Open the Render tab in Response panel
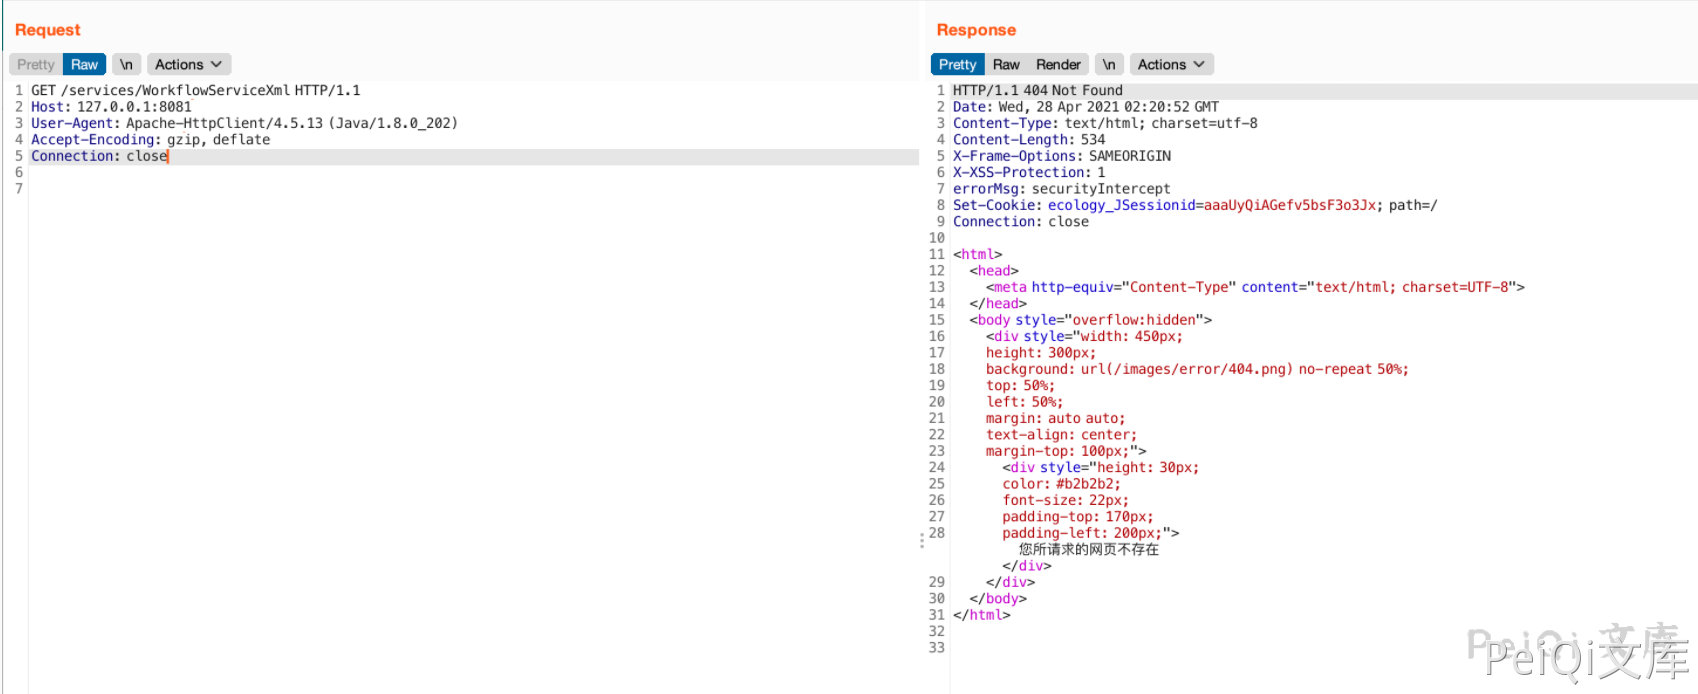This screenshot has width=1698, height=694. (1058, 64)
